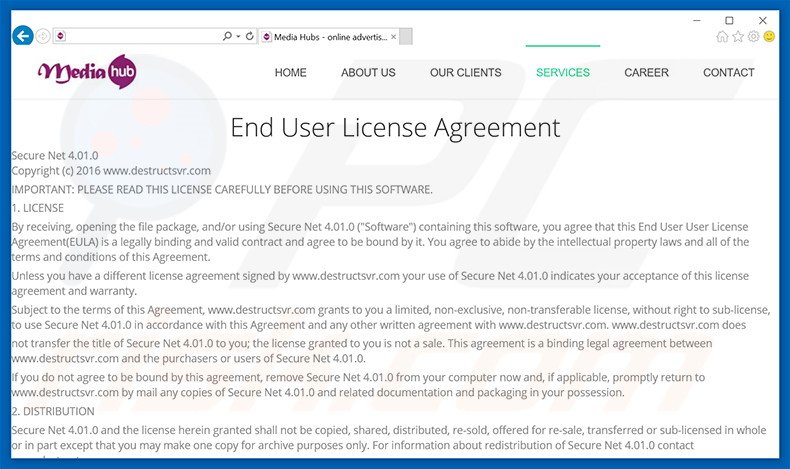Maximize the browser window
Viewport: 790px width, 469px height.
[x=729, y=20]
